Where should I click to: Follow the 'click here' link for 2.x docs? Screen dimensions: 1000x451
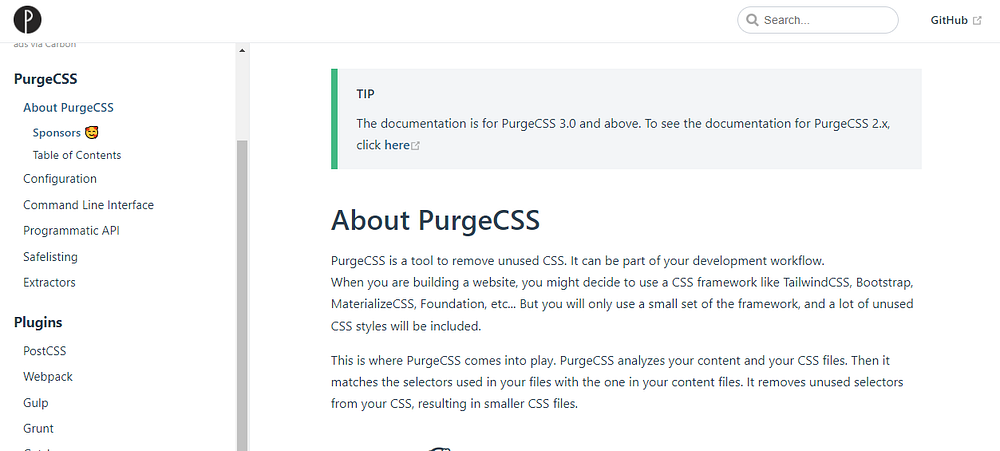pyautogui.click(x=383, y=145)
